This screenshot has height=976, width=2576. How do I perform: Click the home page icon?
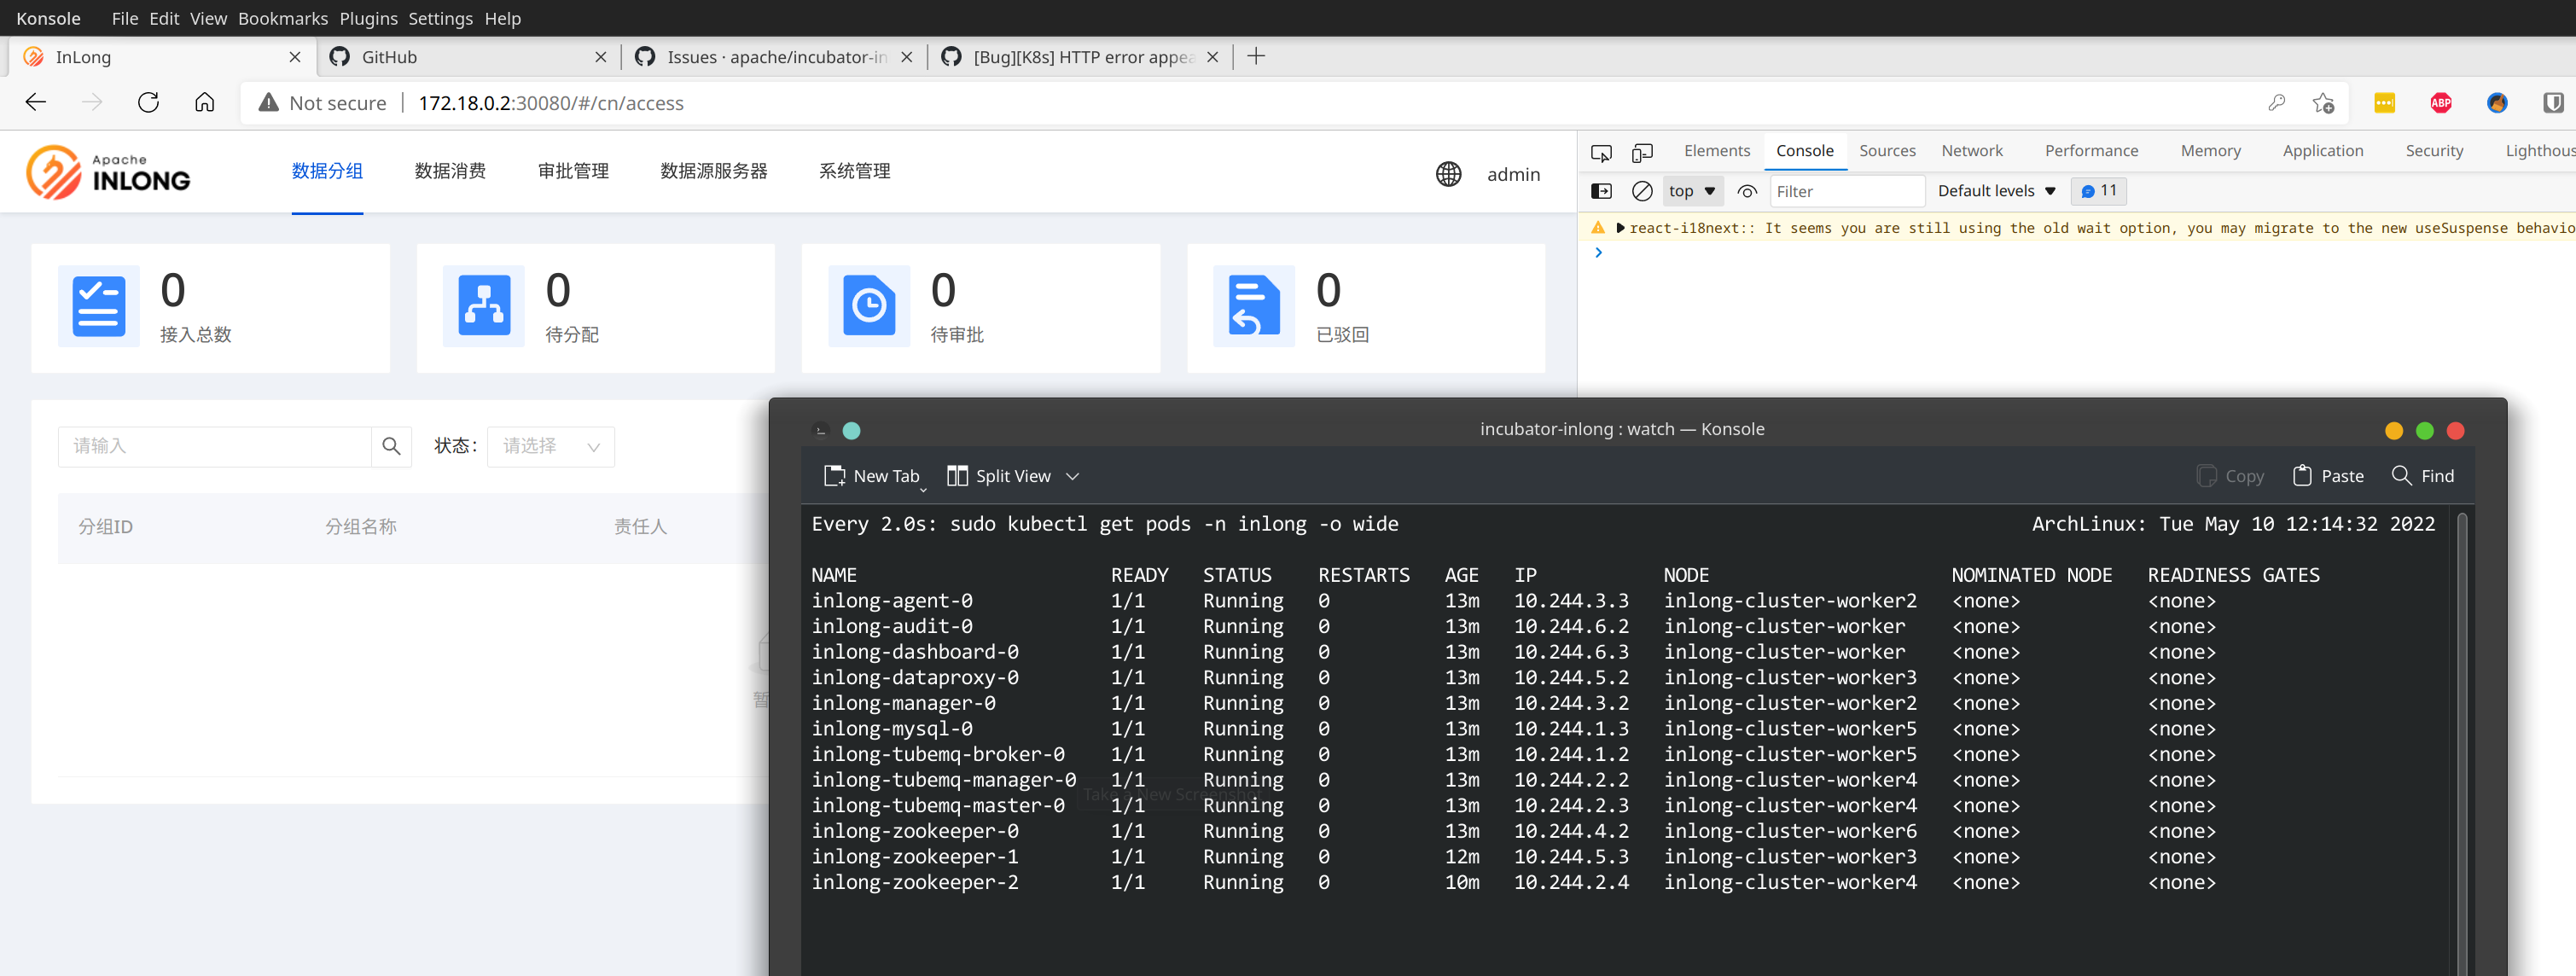[x=205, y=102]
